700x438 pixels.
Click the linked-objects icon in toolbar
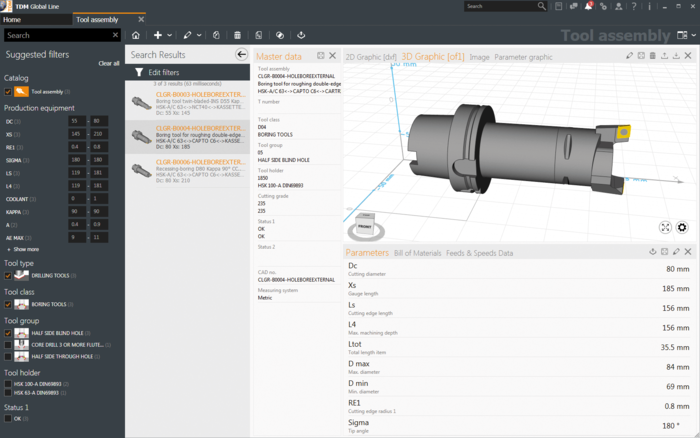[280, 35]
